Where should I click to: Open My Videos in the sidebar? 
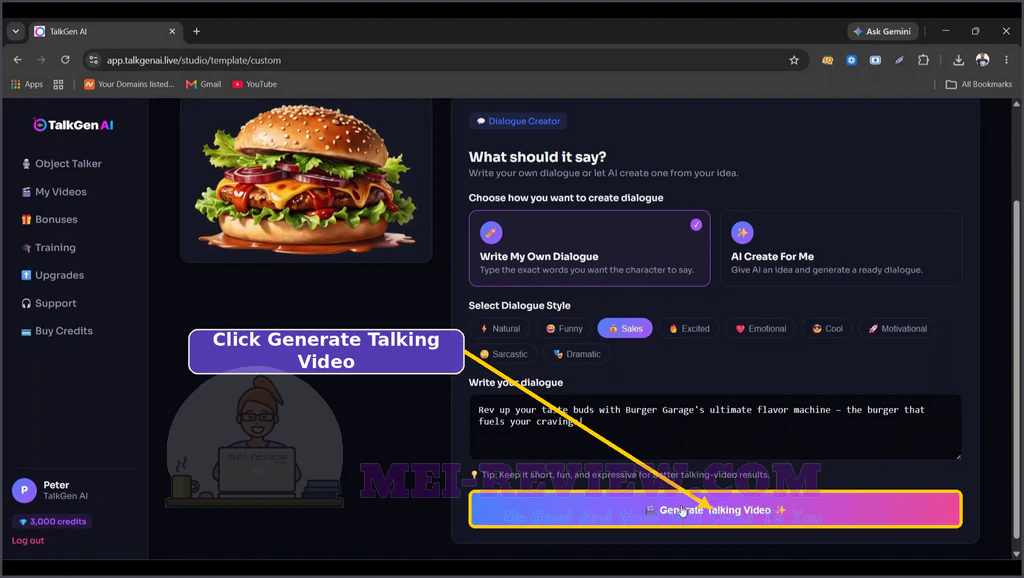coord(54,192)
